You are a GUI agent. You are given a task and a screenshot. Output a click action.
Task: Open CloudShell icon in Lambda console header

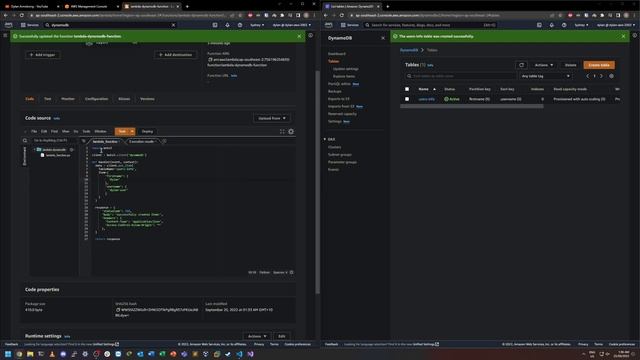pos(215,25)
